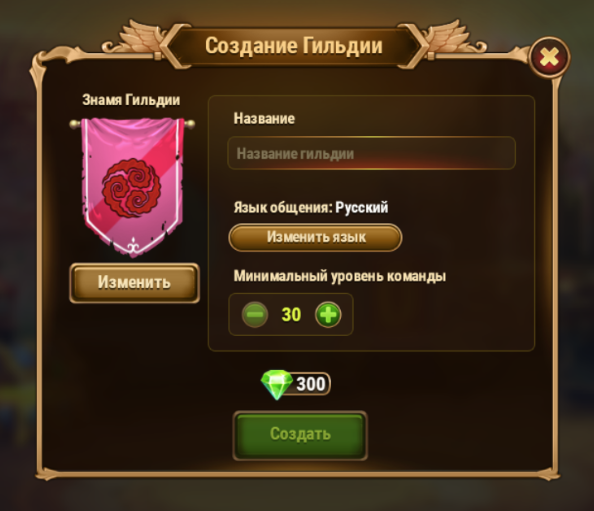Click the right wing ornament beside the title
The height and width of the screenshot is (511, 594).
click(x=450, y=39)
